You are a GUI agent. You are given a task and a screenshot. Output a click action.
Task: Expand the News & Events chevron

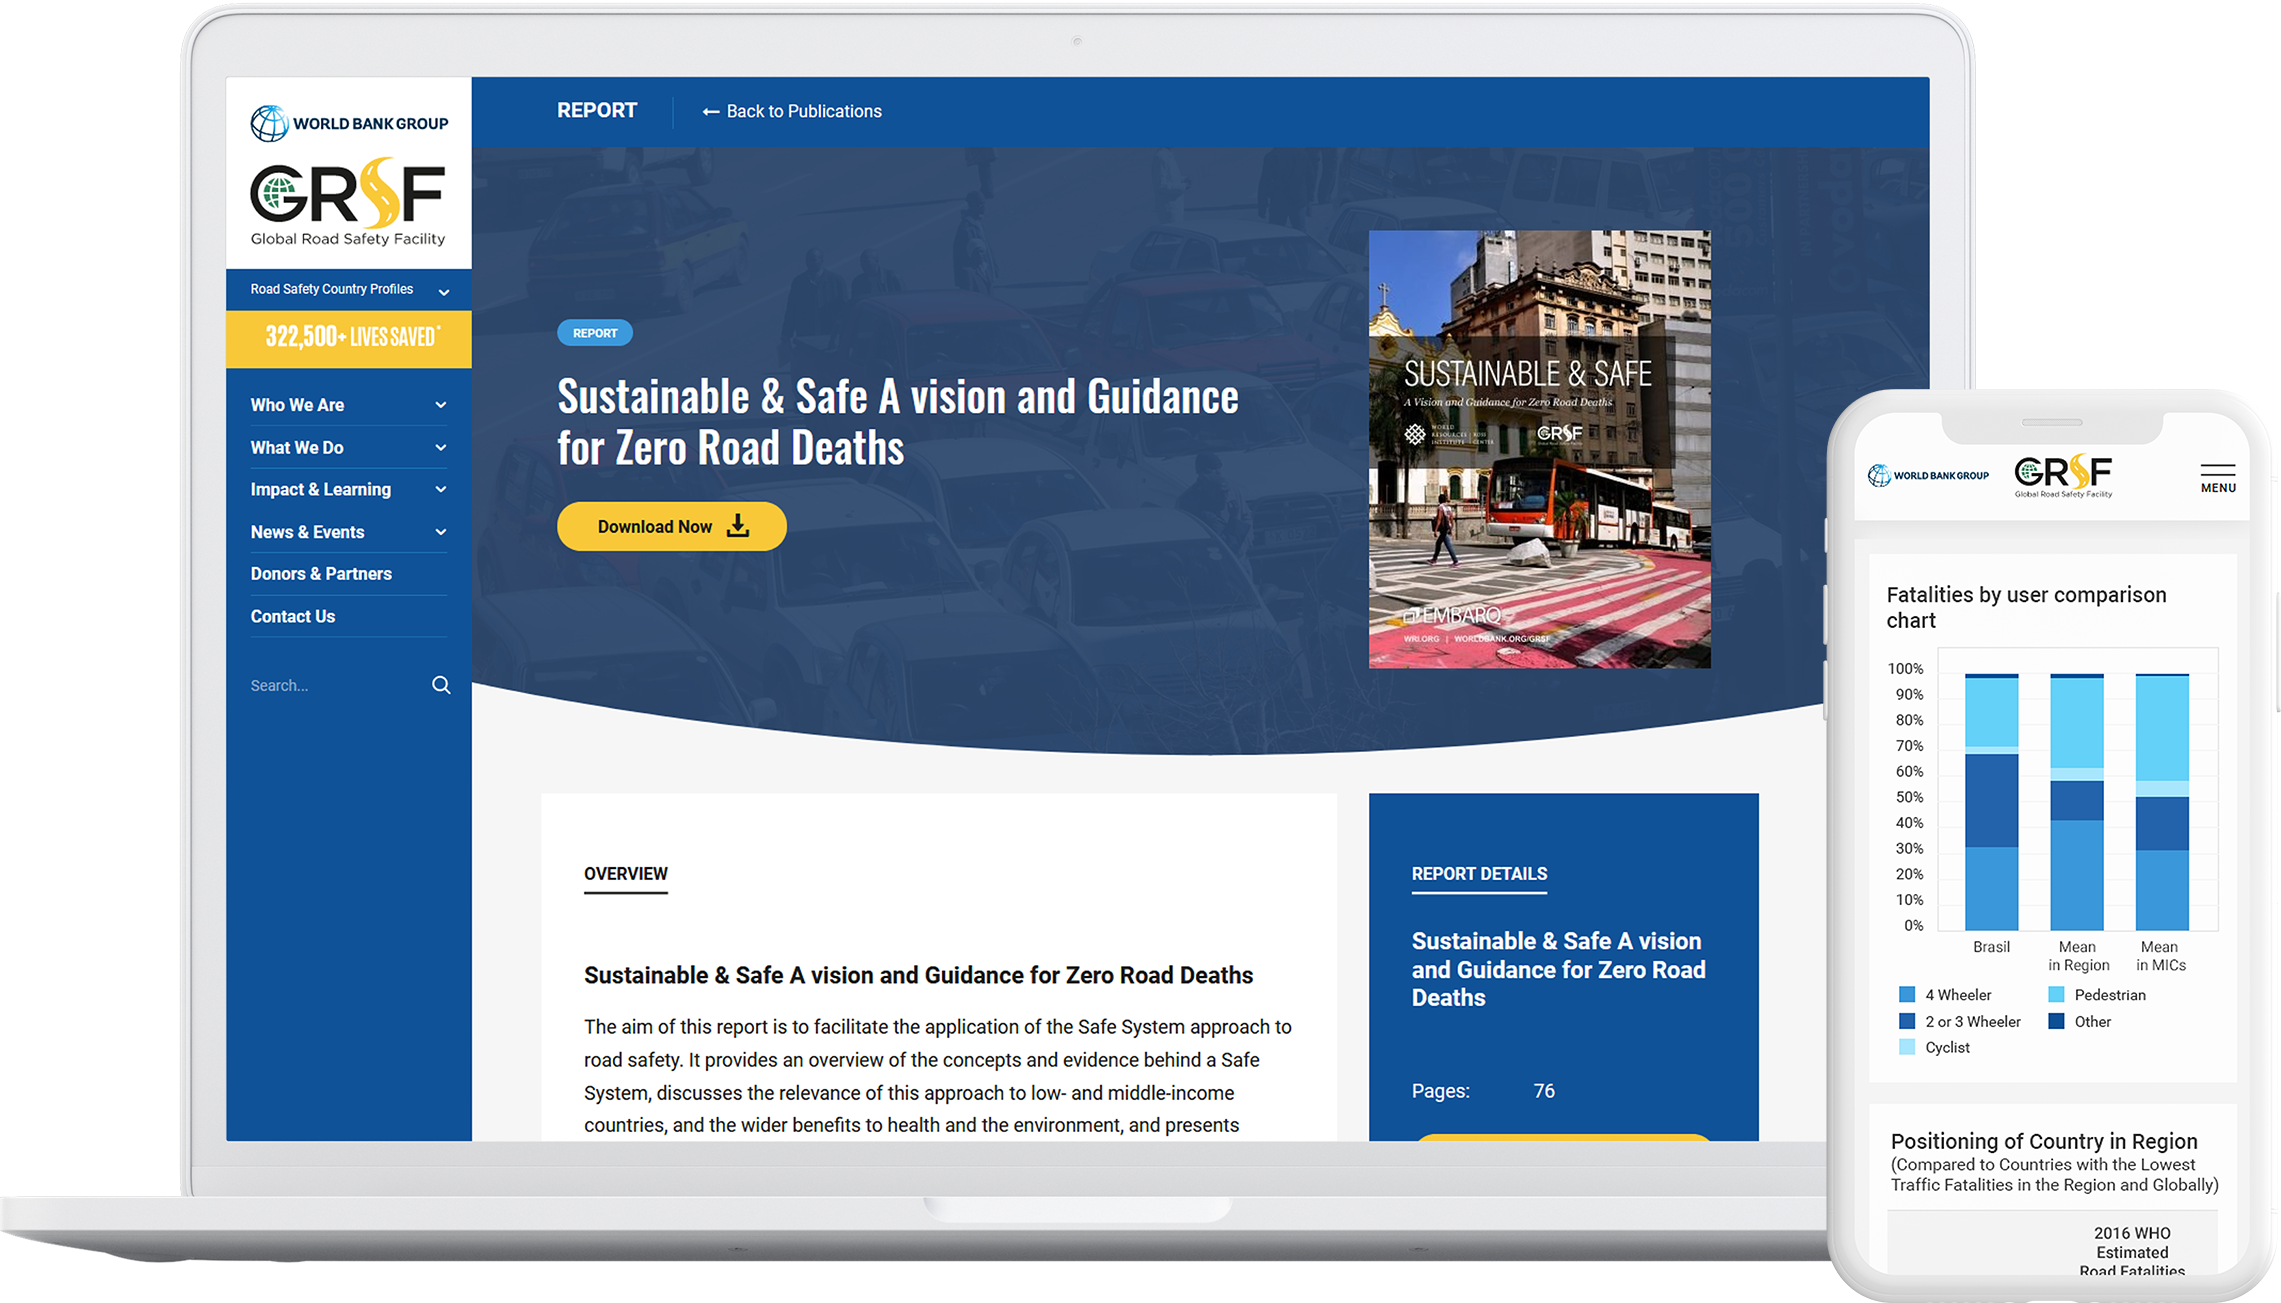click(441, 532)
